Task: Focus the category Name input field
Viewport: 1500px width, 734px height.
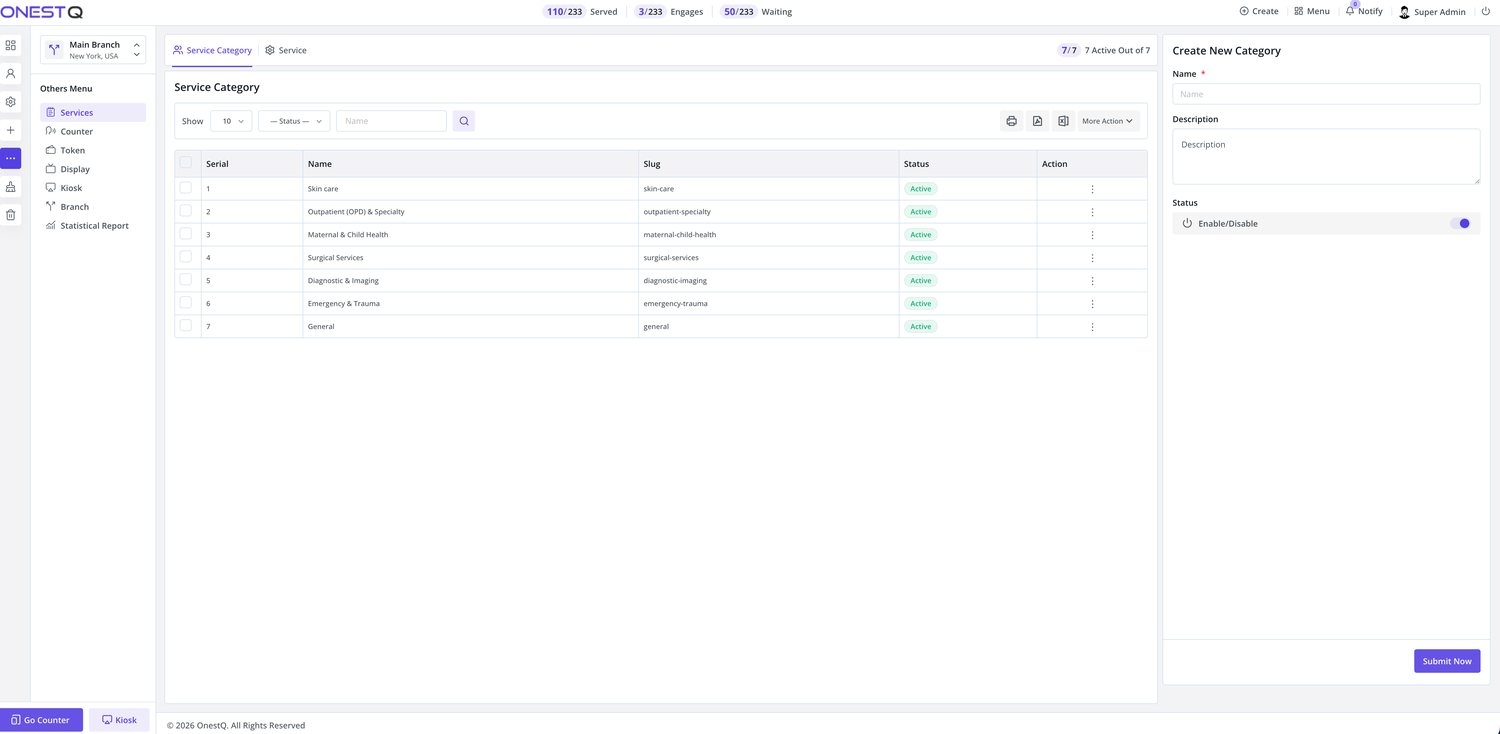Action: [x=1326, y=94]
